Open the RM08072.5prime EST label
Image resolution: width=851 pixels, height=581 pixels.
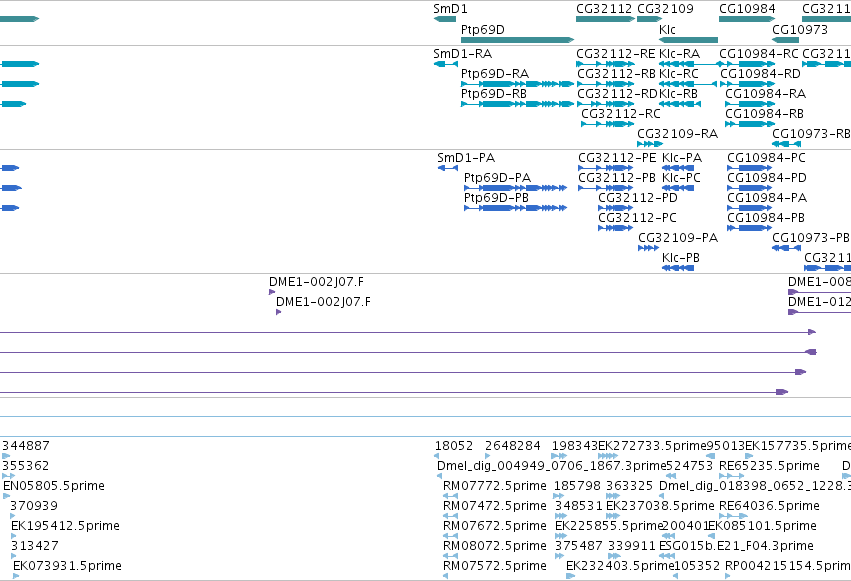pyautogui.click(x=495, y=546)
